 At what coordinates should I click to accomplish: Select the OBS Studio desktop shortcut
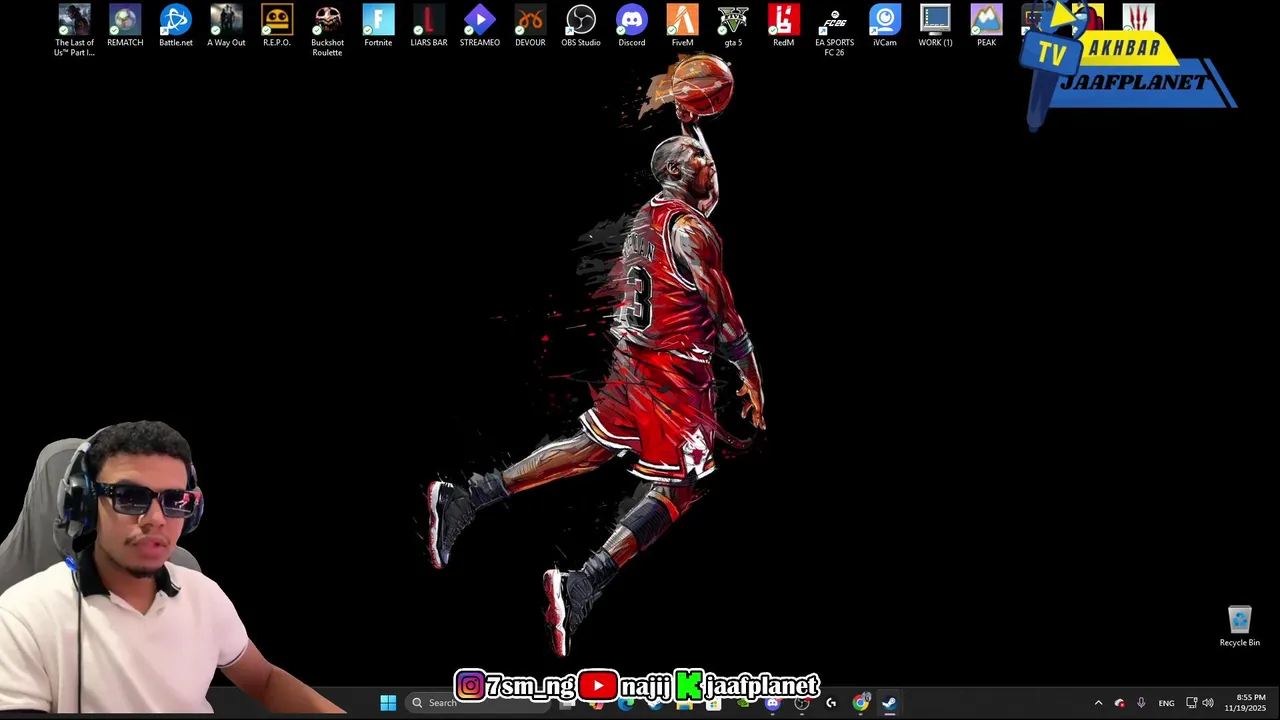(x=581, y=26)
